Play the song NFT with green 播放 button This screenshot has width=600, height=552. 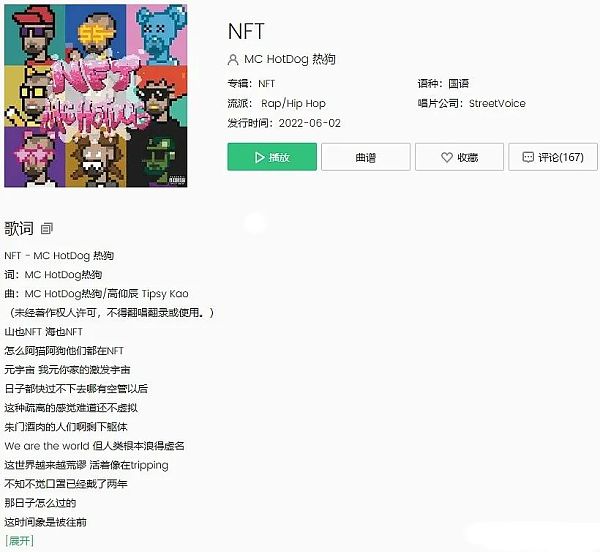pos(272,157)
